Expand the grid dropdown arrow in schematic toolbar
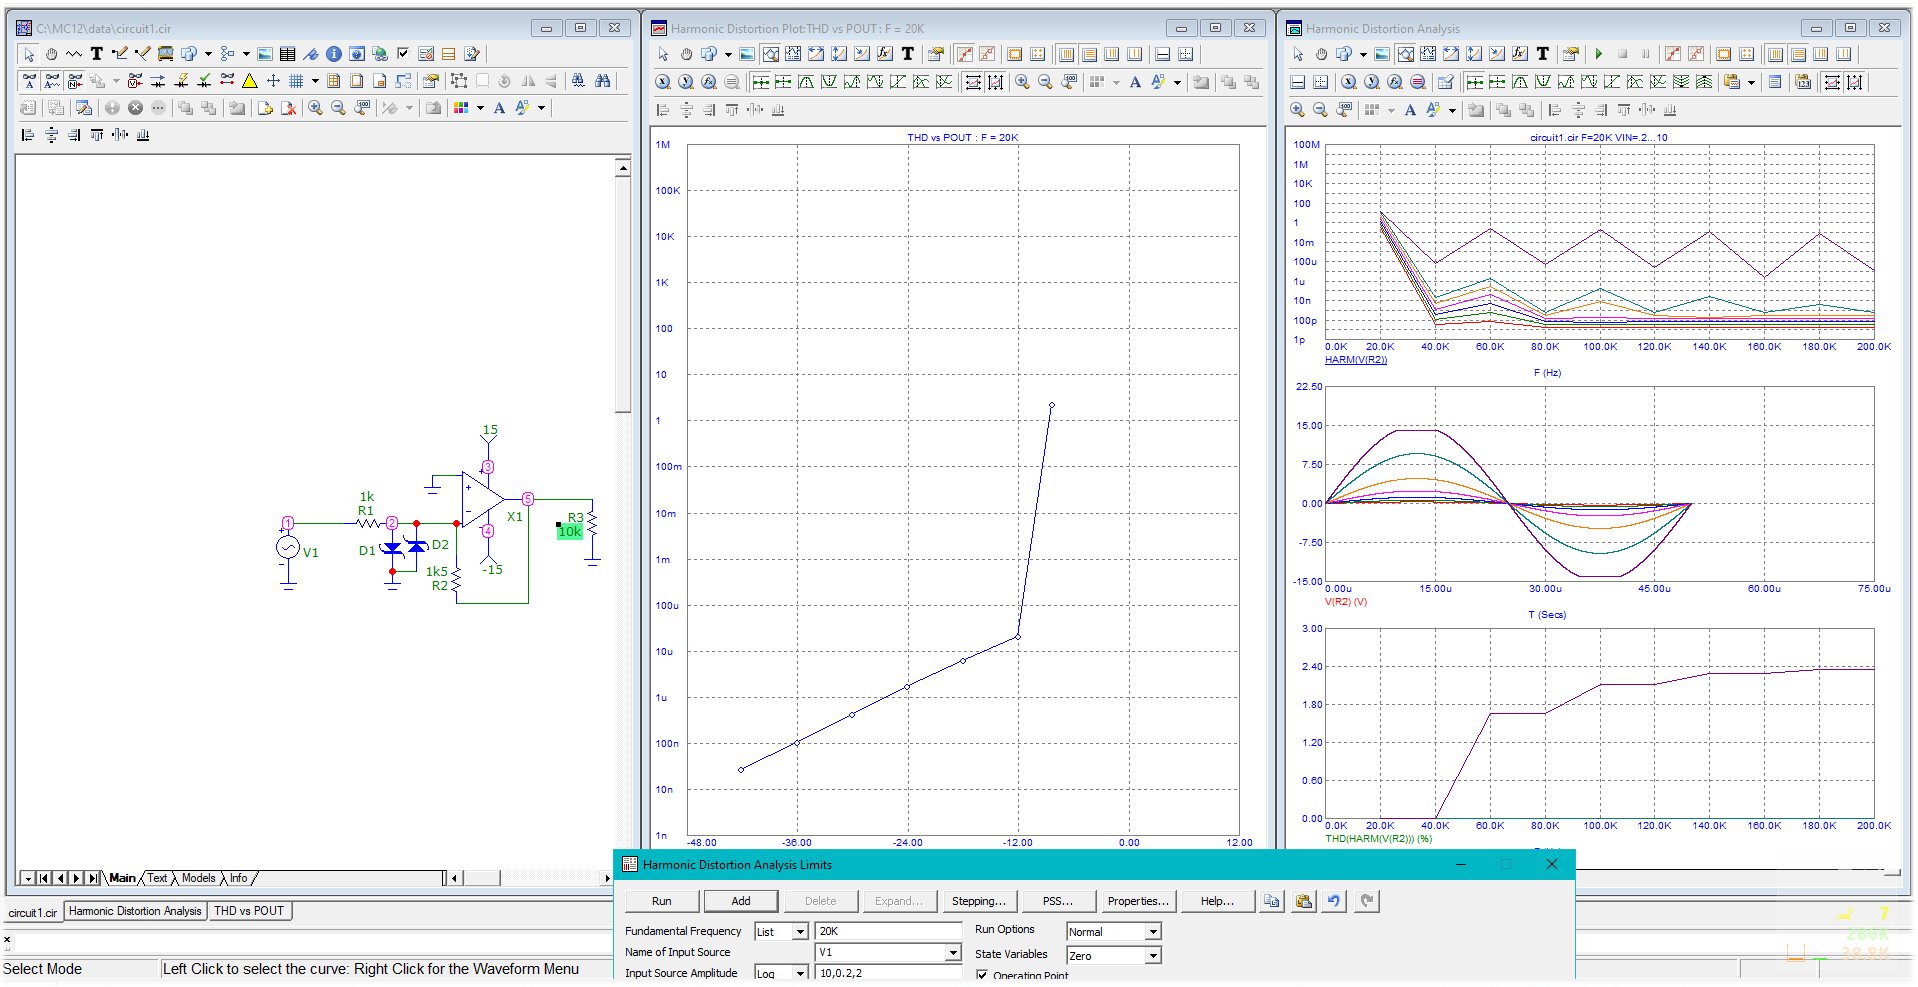This screenshot has width=1918, height=987. 315,81
